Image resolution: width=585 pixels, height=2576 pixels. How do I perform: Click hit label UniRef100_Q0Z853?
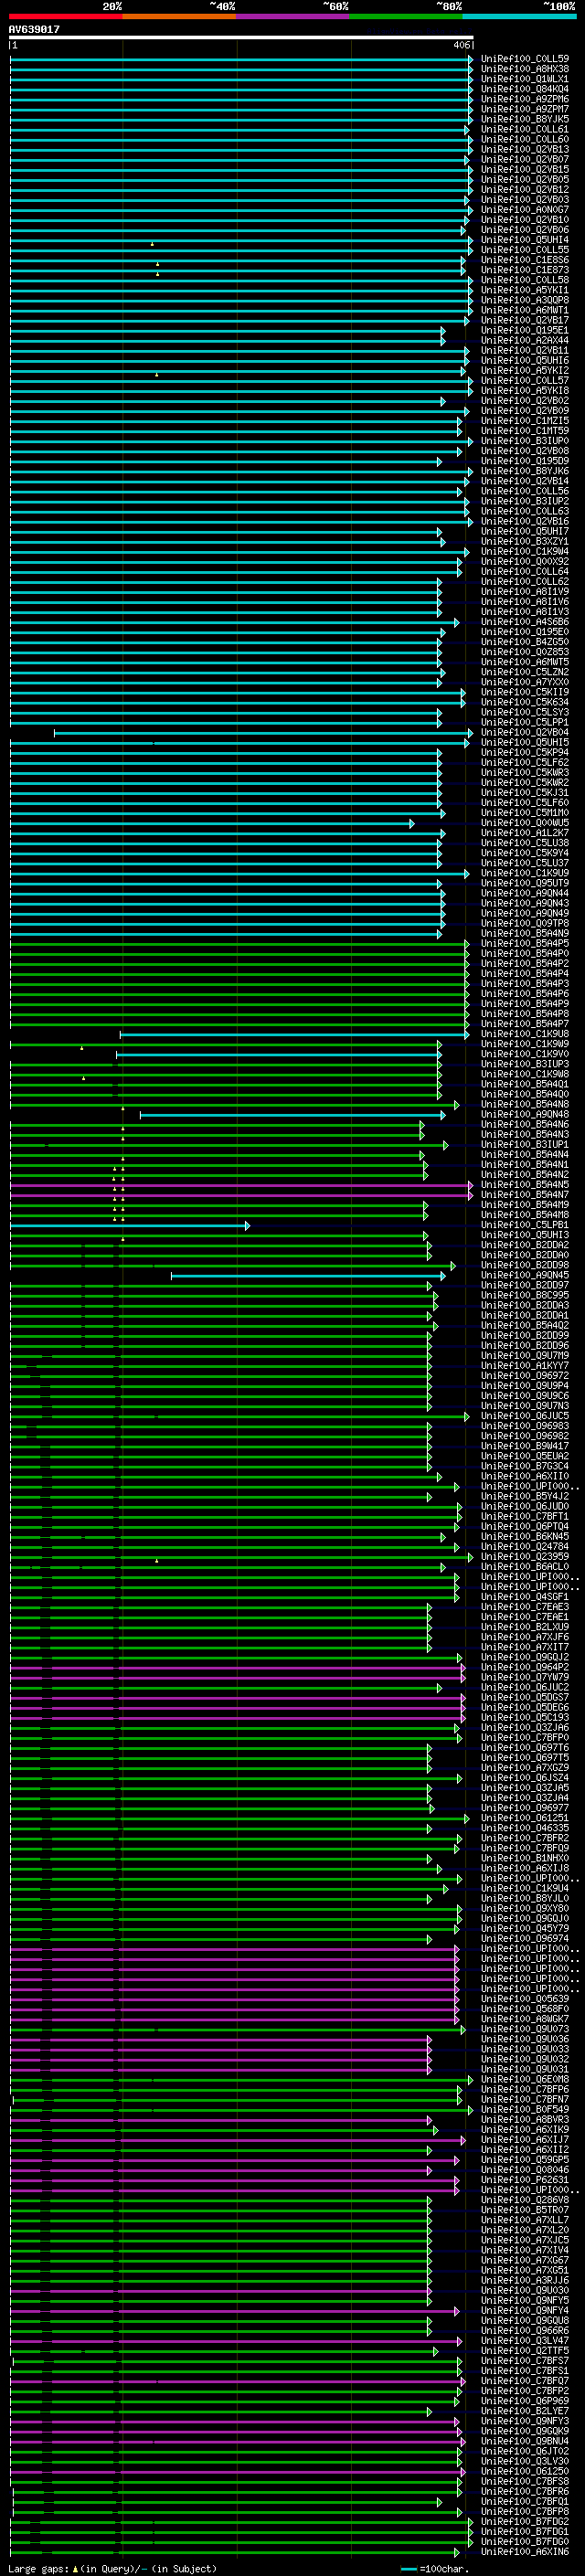pos(525,652)
